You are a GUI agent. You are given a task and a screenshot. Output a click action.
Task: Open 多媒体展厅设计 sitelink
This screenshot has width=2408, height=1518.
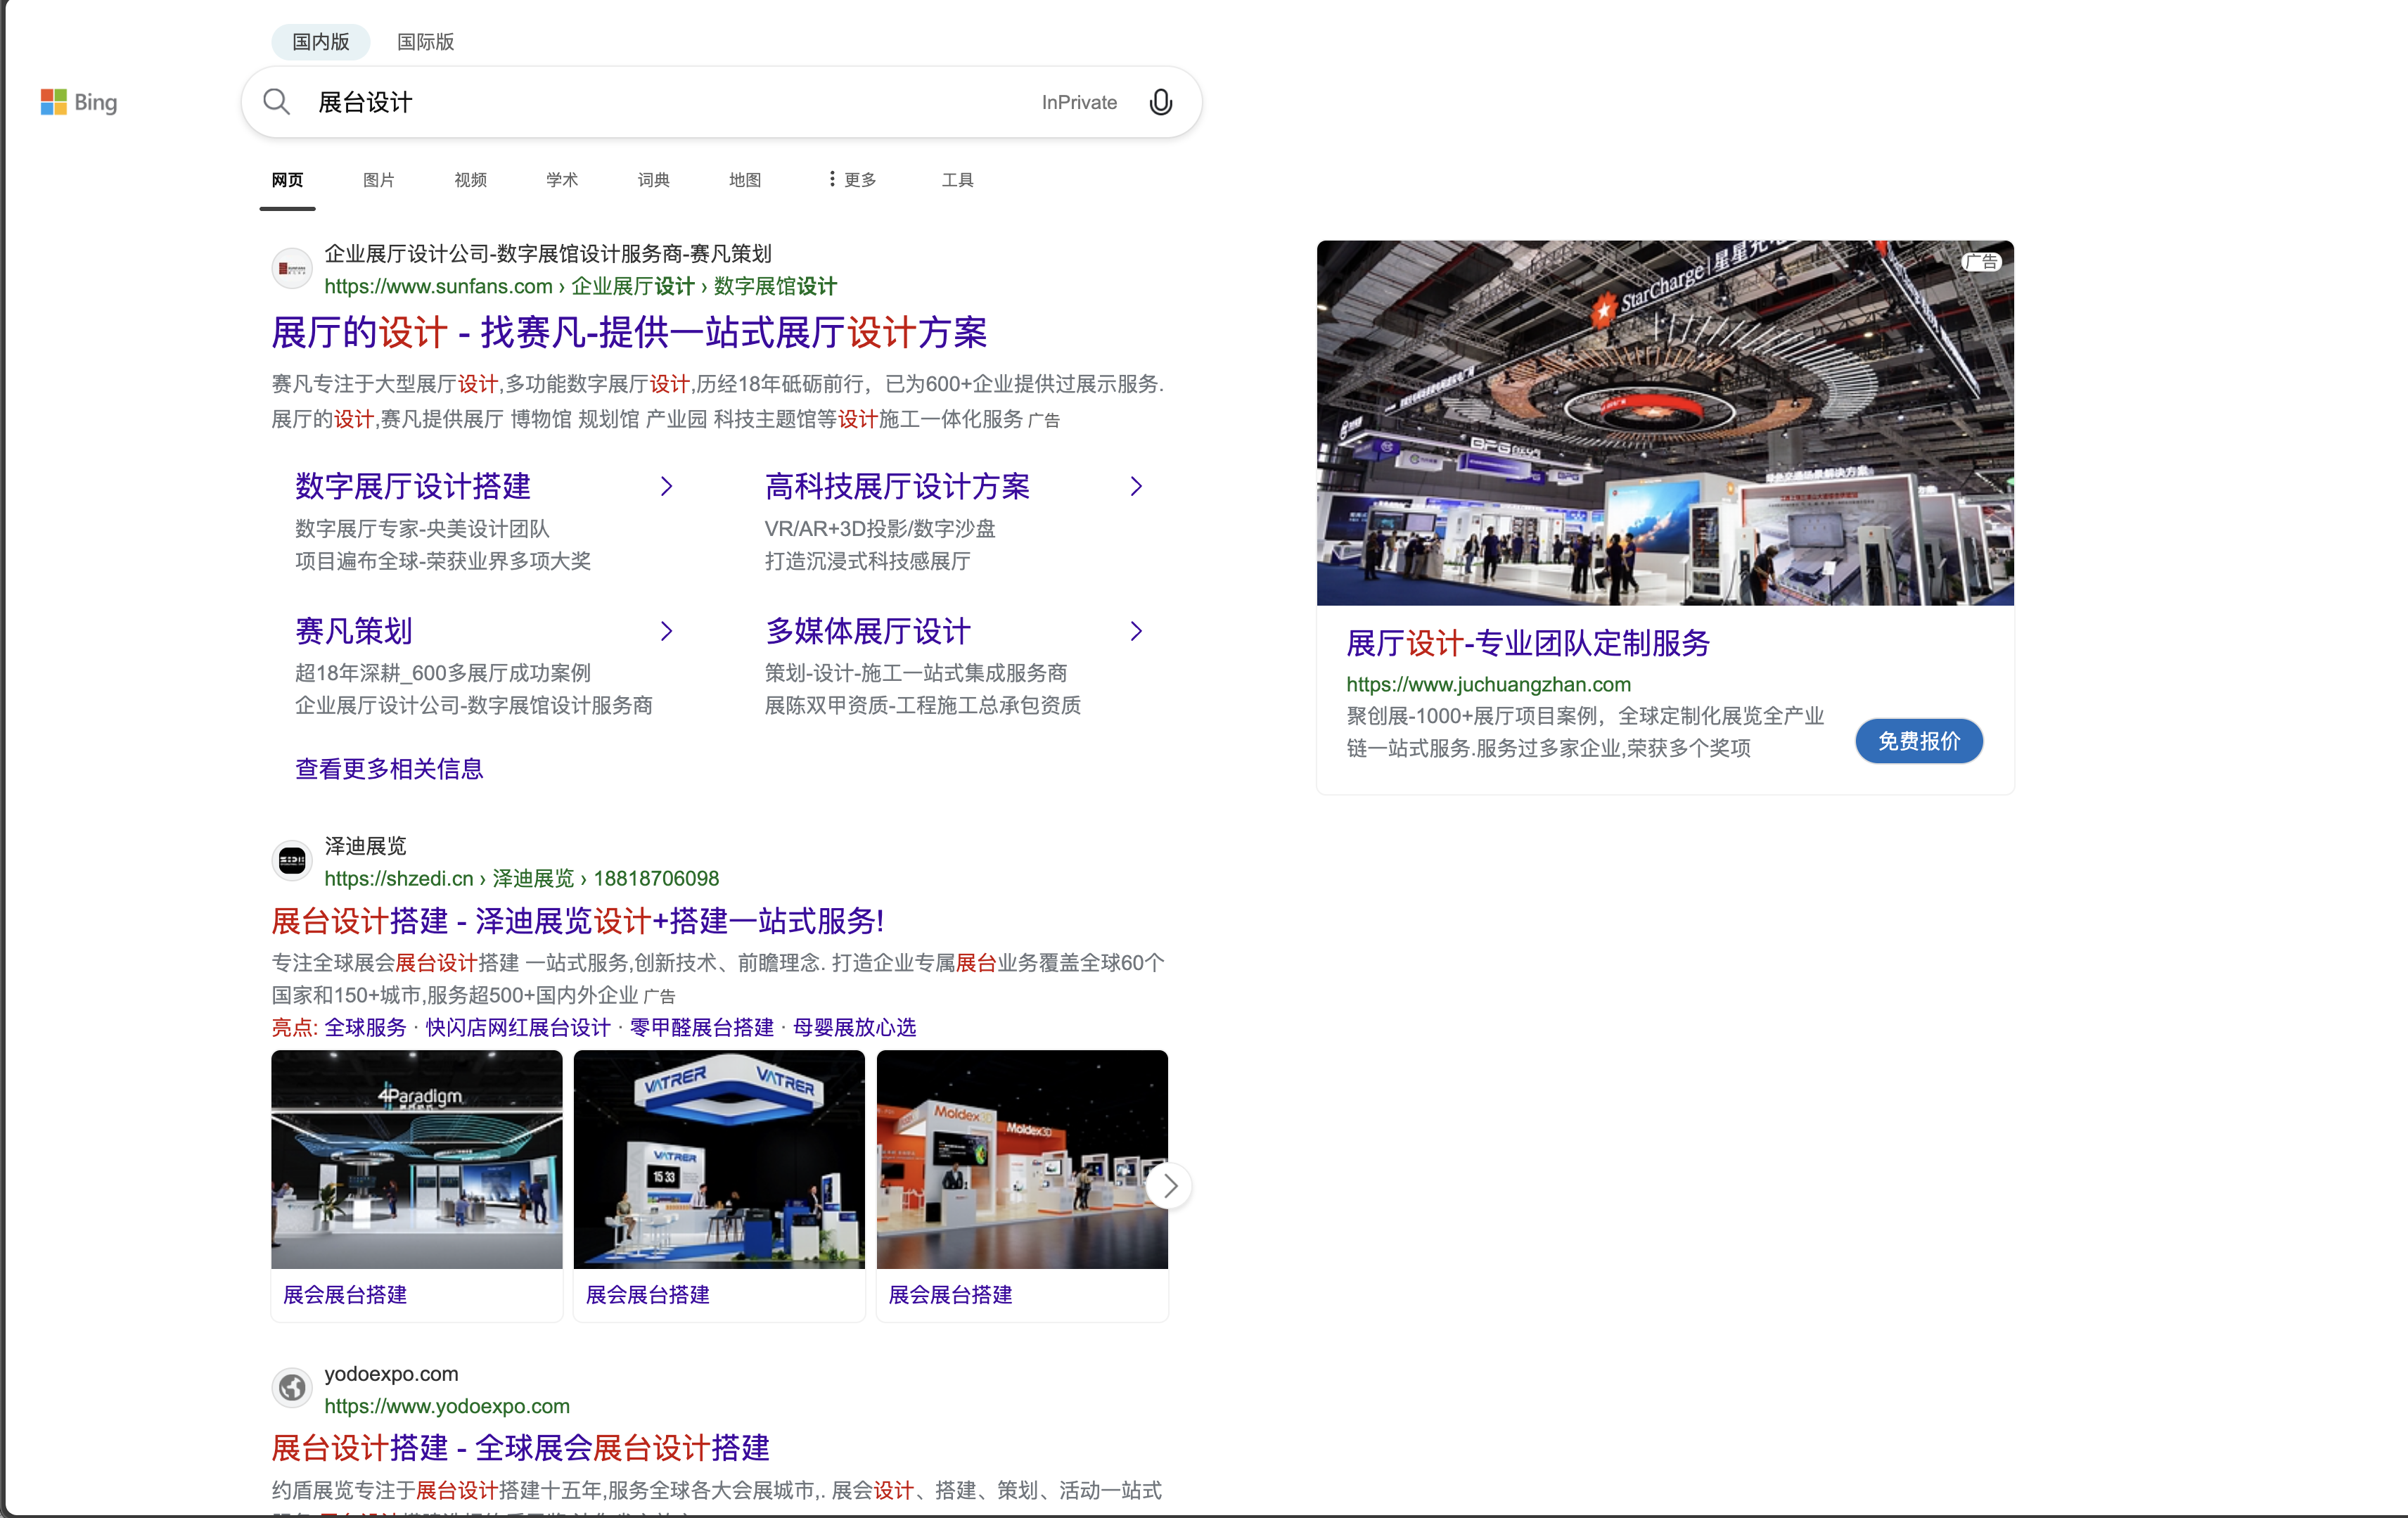[x=868, y=631]
